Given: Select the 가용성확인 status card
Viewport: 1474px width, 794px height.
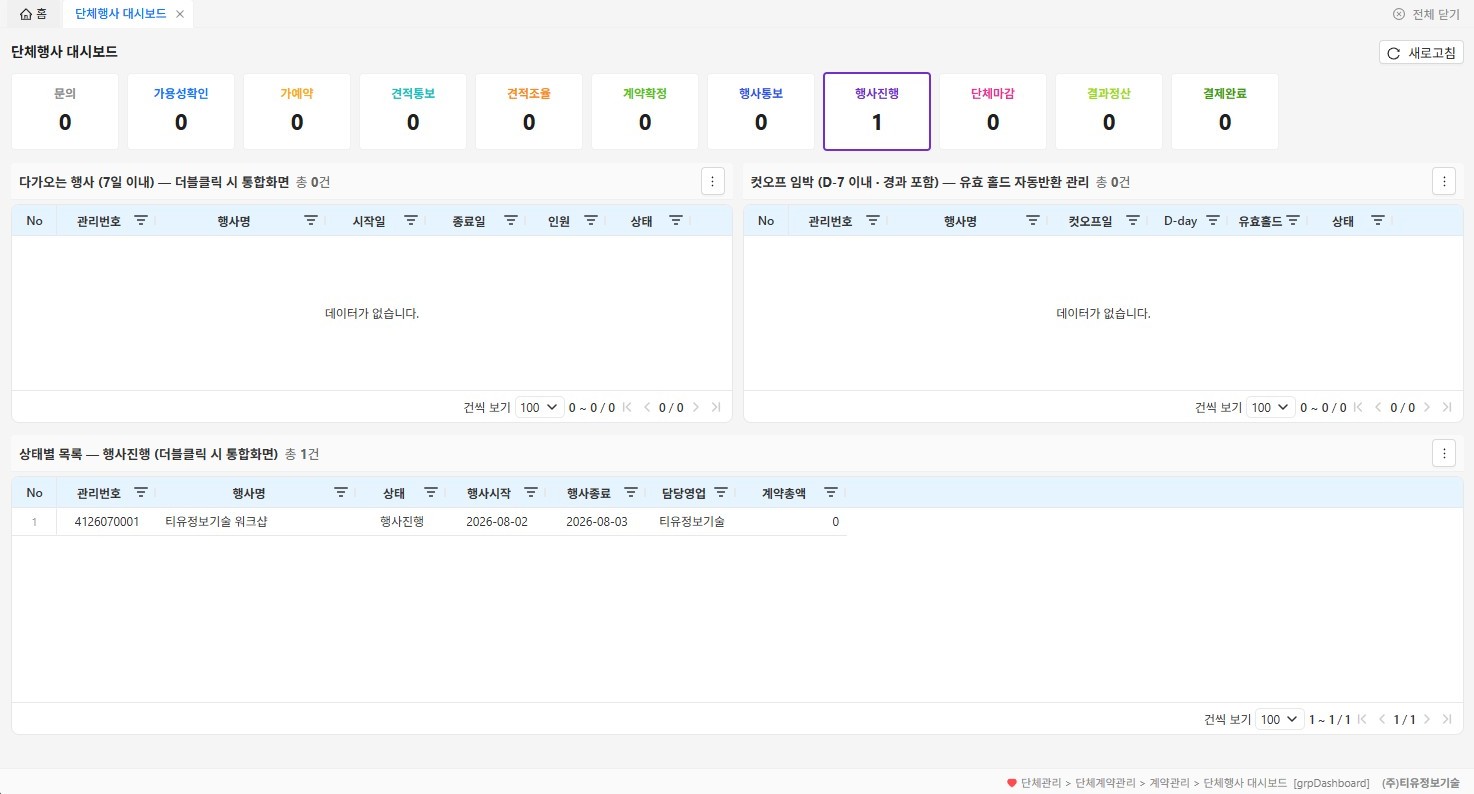Looking at the screenshot, I should click(181, 111).
